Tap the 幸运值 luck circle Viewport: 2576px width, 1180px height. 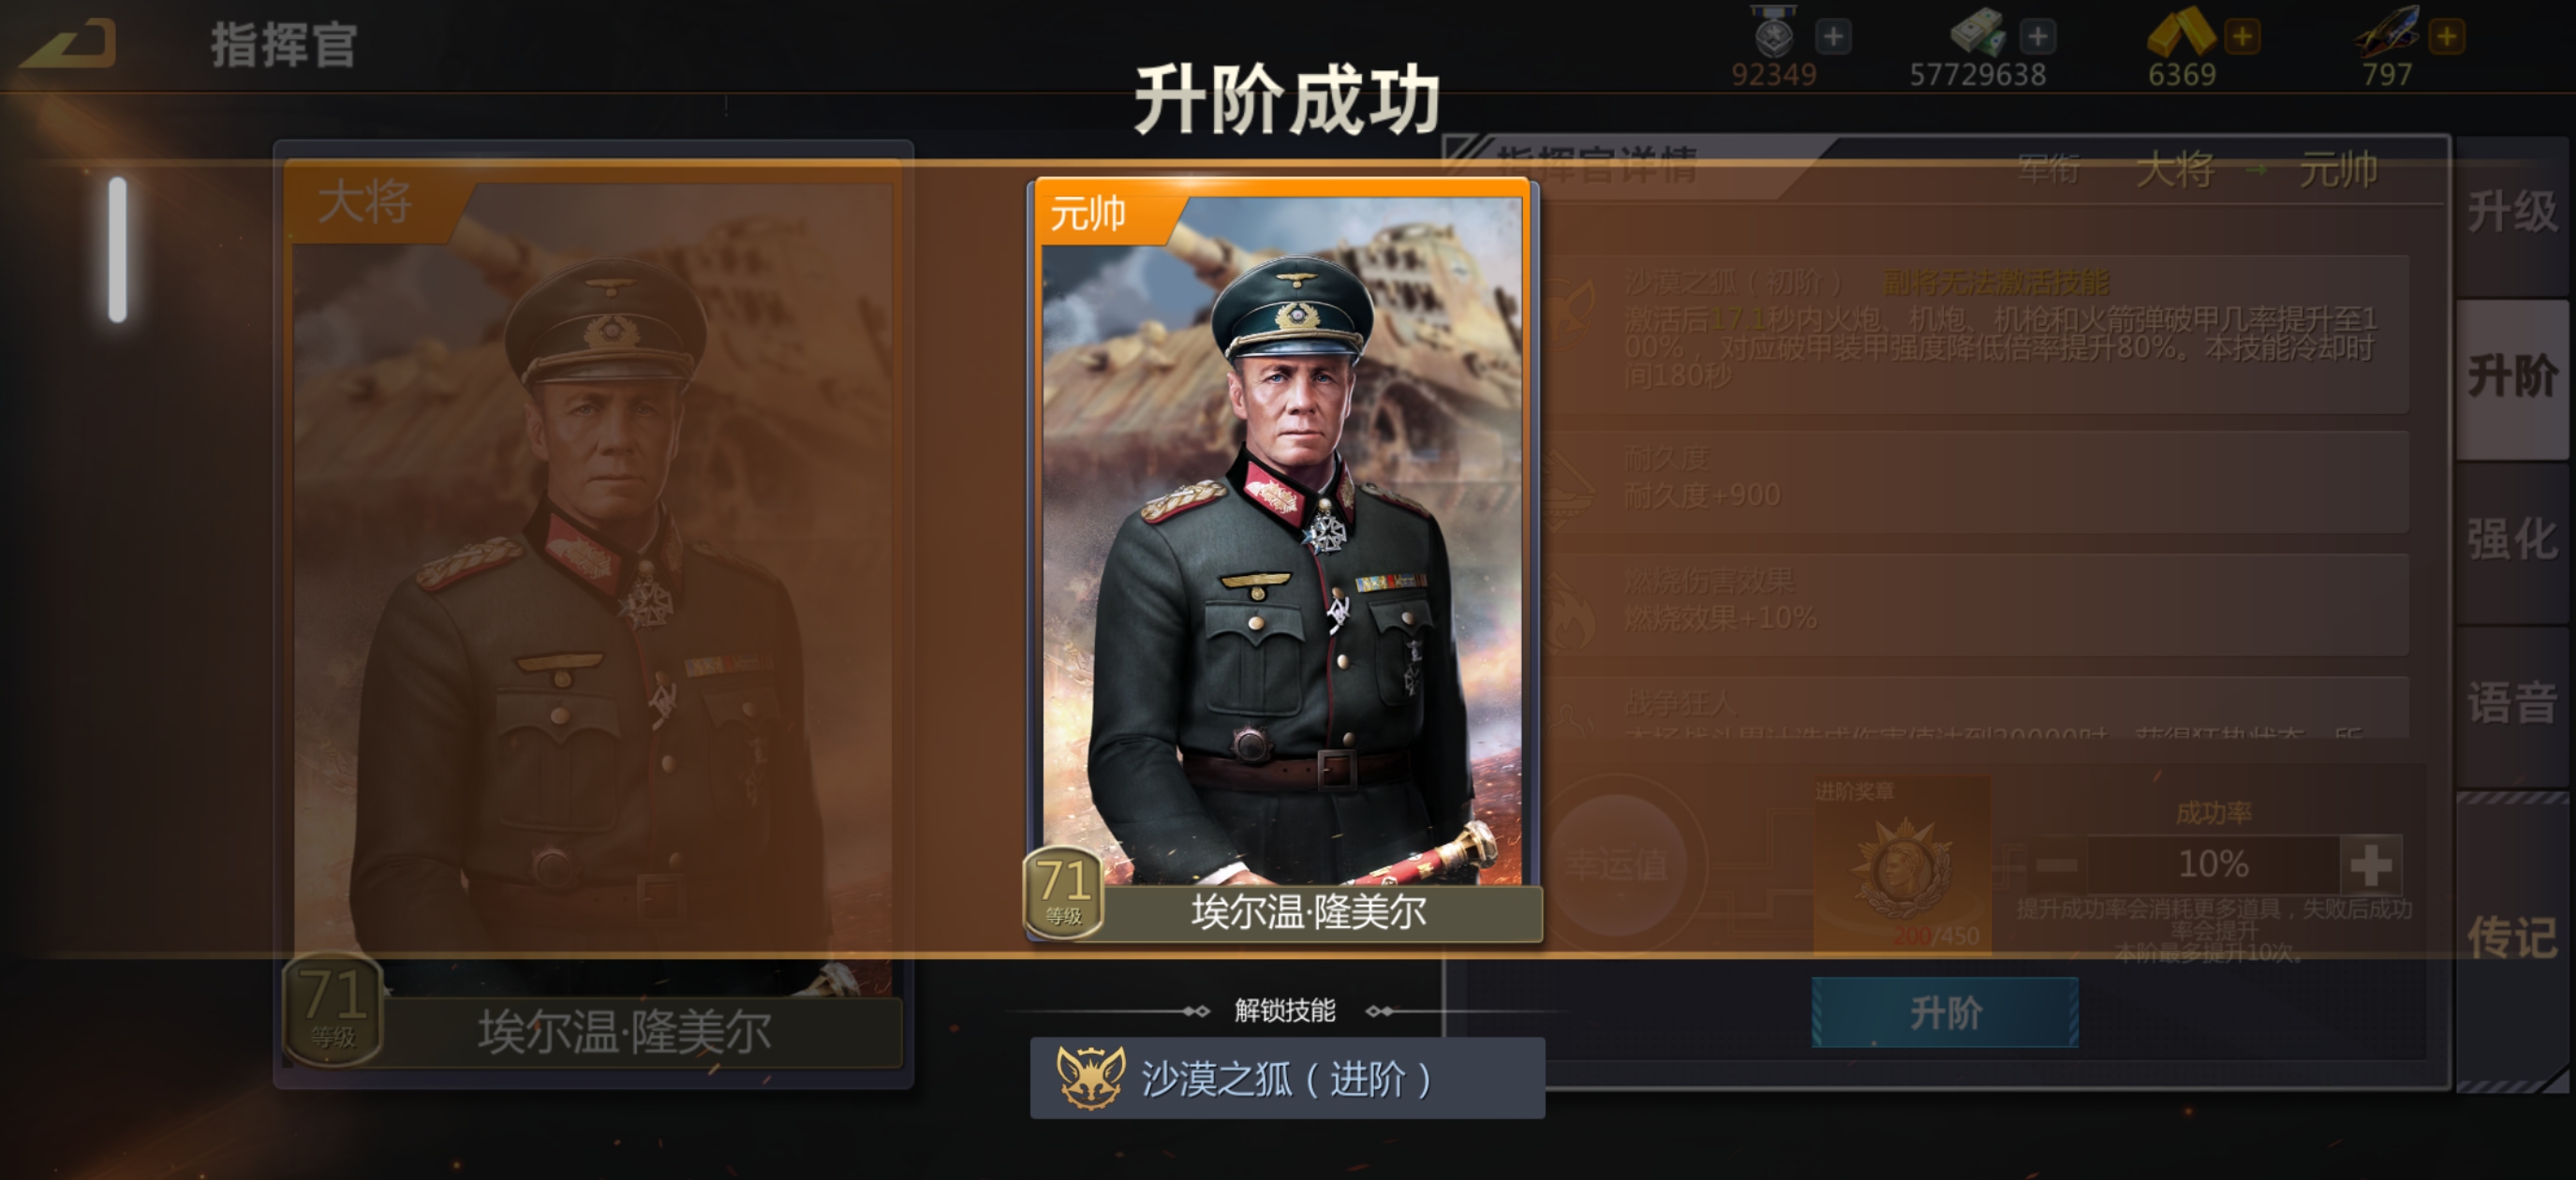pos(1616,866)
